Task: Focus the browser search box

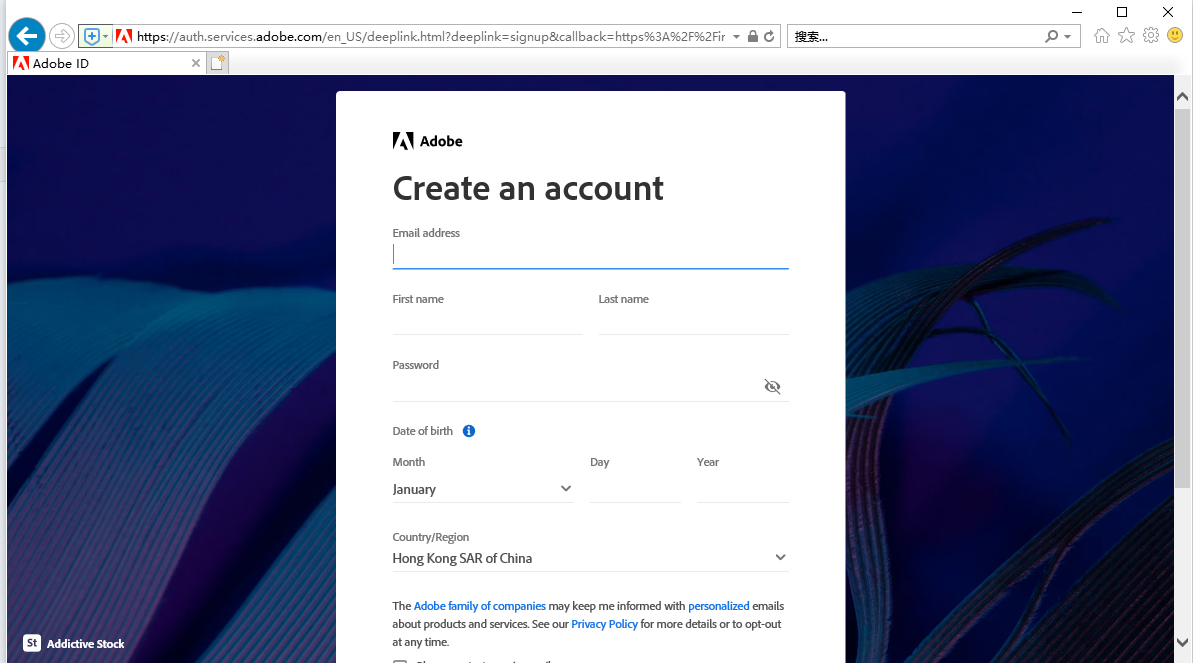Action: pos(917,37)
